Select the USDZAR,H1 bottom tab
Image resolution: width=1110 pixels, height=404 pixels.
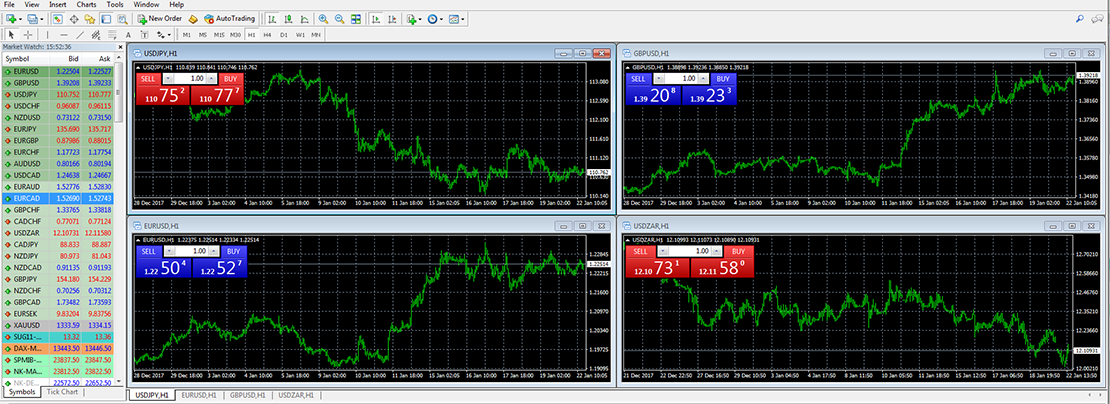[296, 395]
